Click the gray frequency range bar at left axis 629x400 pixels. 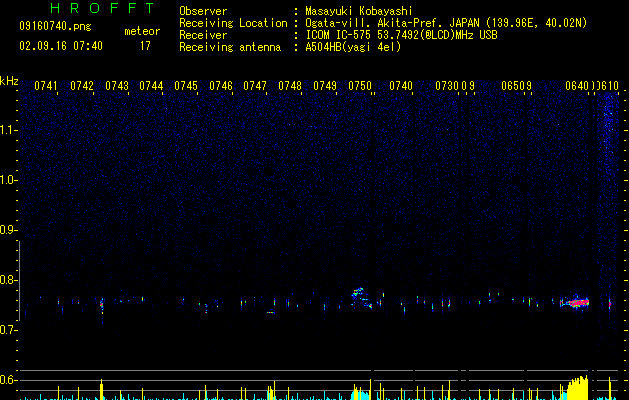(19, 280)
